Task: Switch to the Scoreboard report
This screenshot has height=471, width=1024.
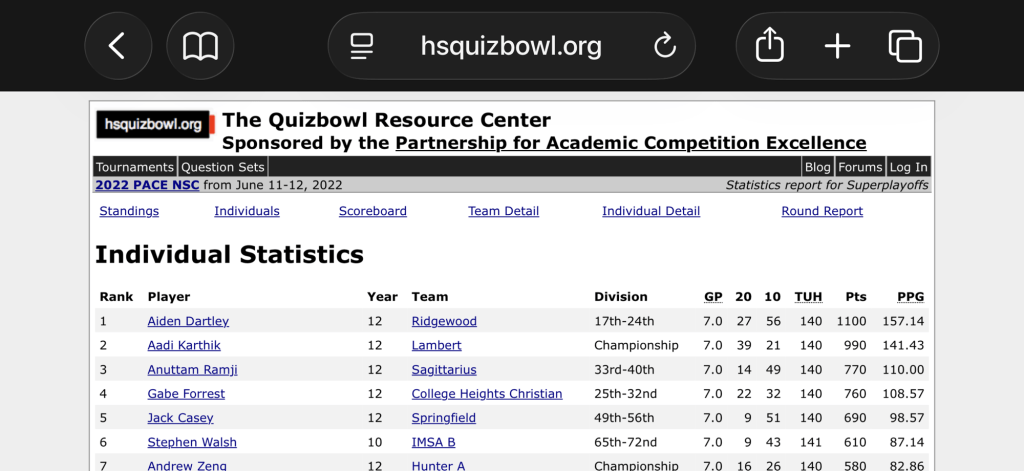Action: pyautogui.click(x=372, y=211)
